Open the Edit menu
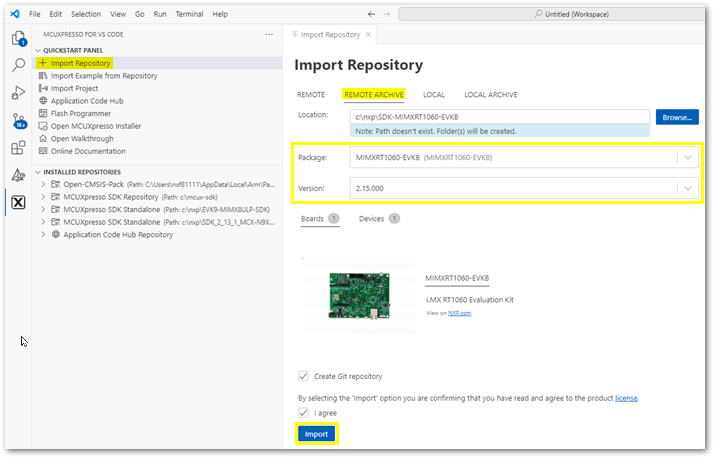 tap(56, 14)
